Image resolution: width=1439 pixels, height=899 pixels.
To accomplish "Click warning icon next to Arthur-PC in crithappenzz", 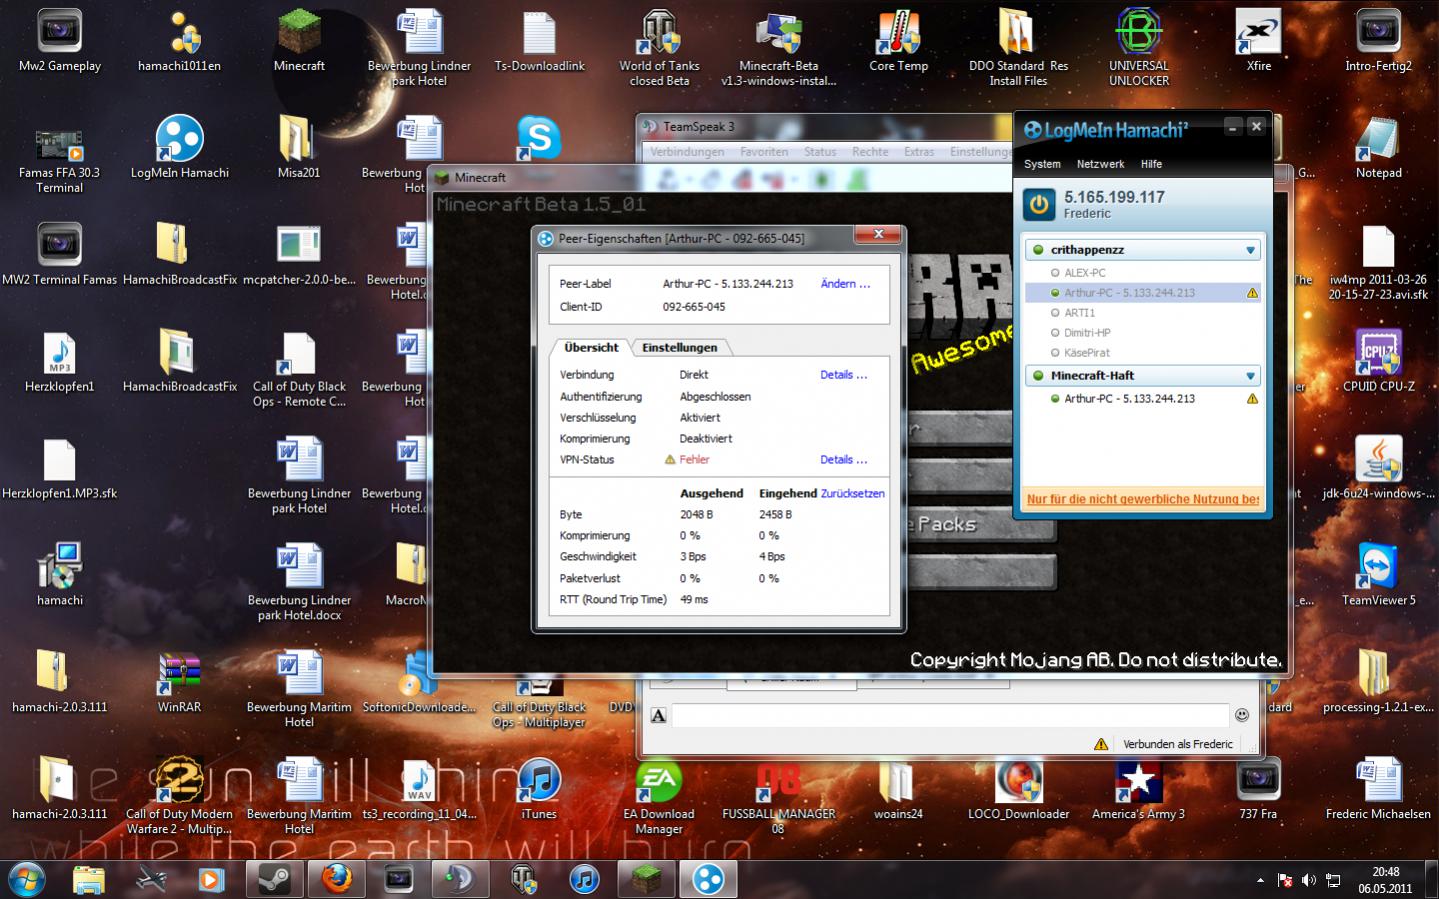I will [1251, 293].
